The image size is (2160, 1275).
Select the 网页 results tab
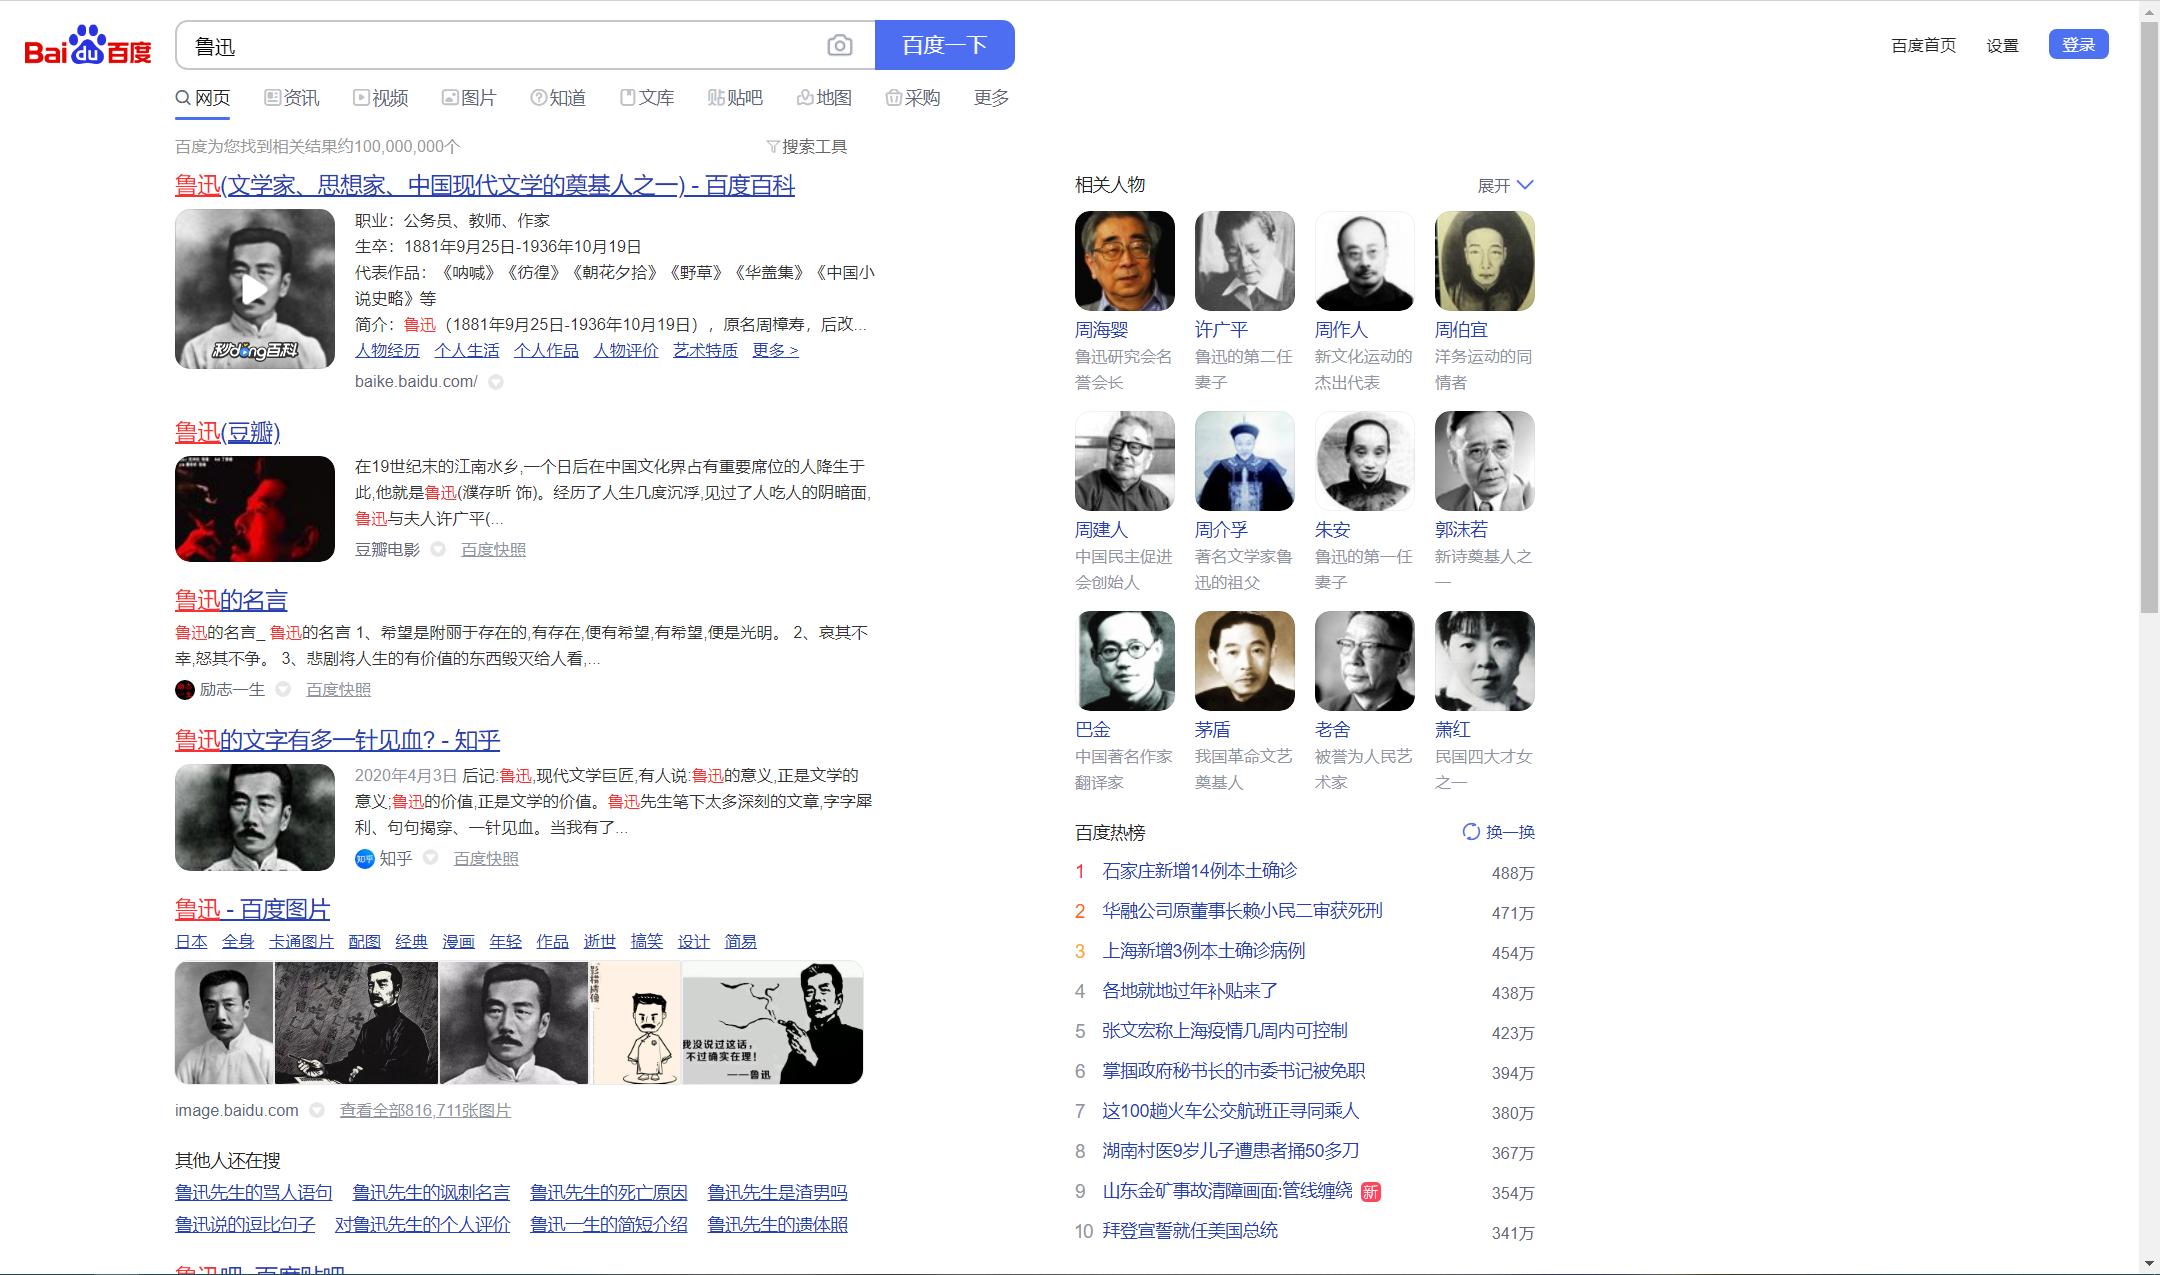[x=207, y=97]
